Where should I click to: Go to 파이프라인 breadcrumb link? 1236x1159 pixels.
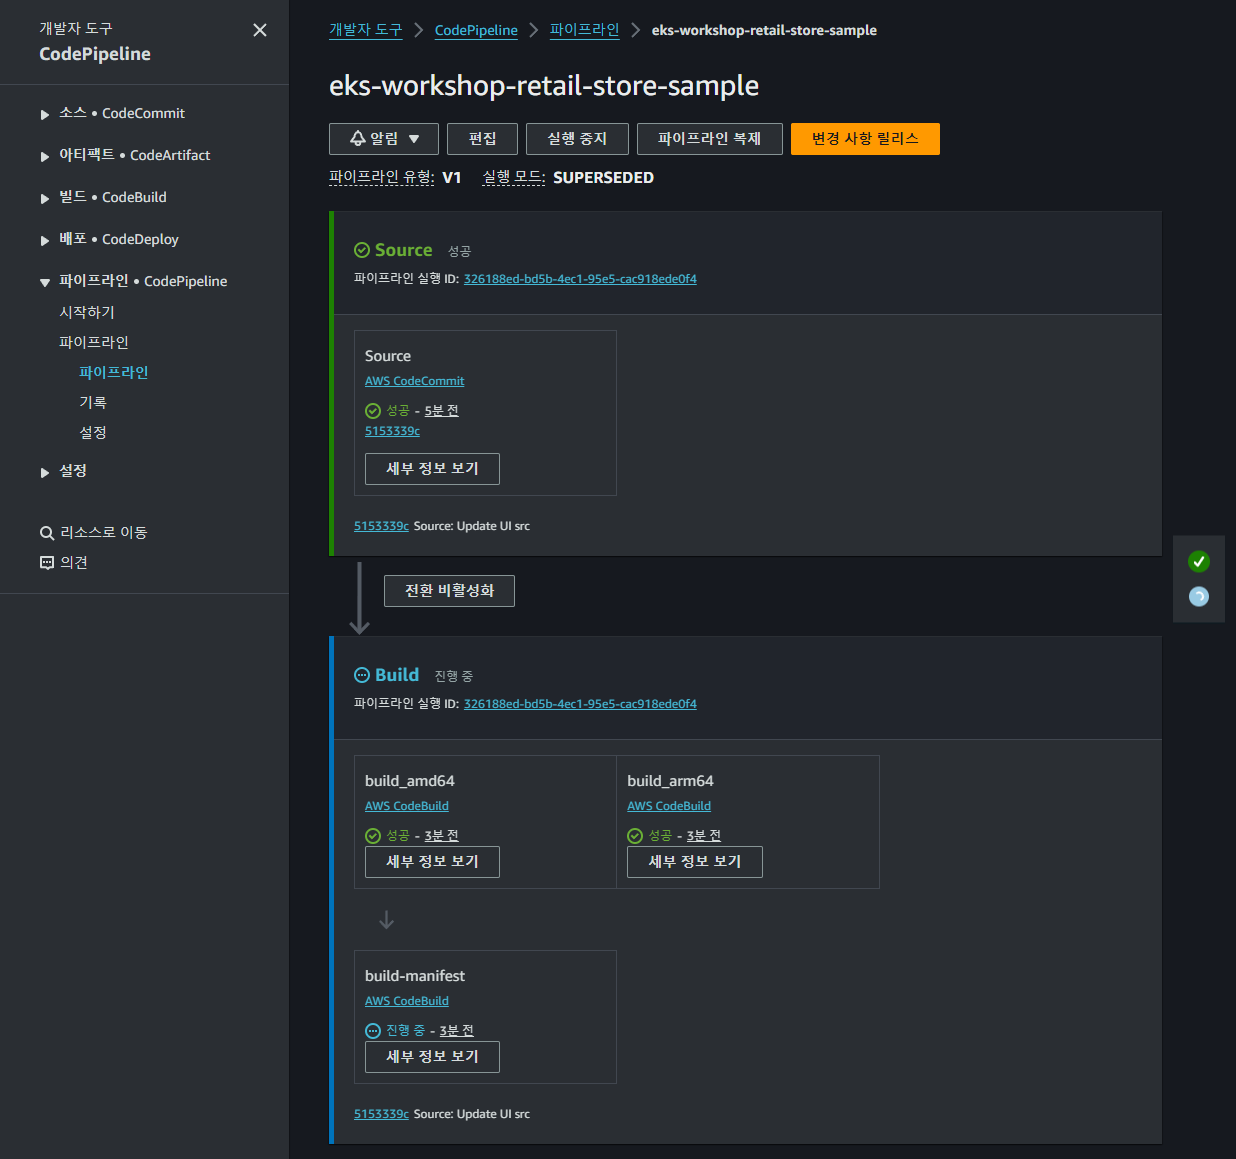(x=584, y=30)
